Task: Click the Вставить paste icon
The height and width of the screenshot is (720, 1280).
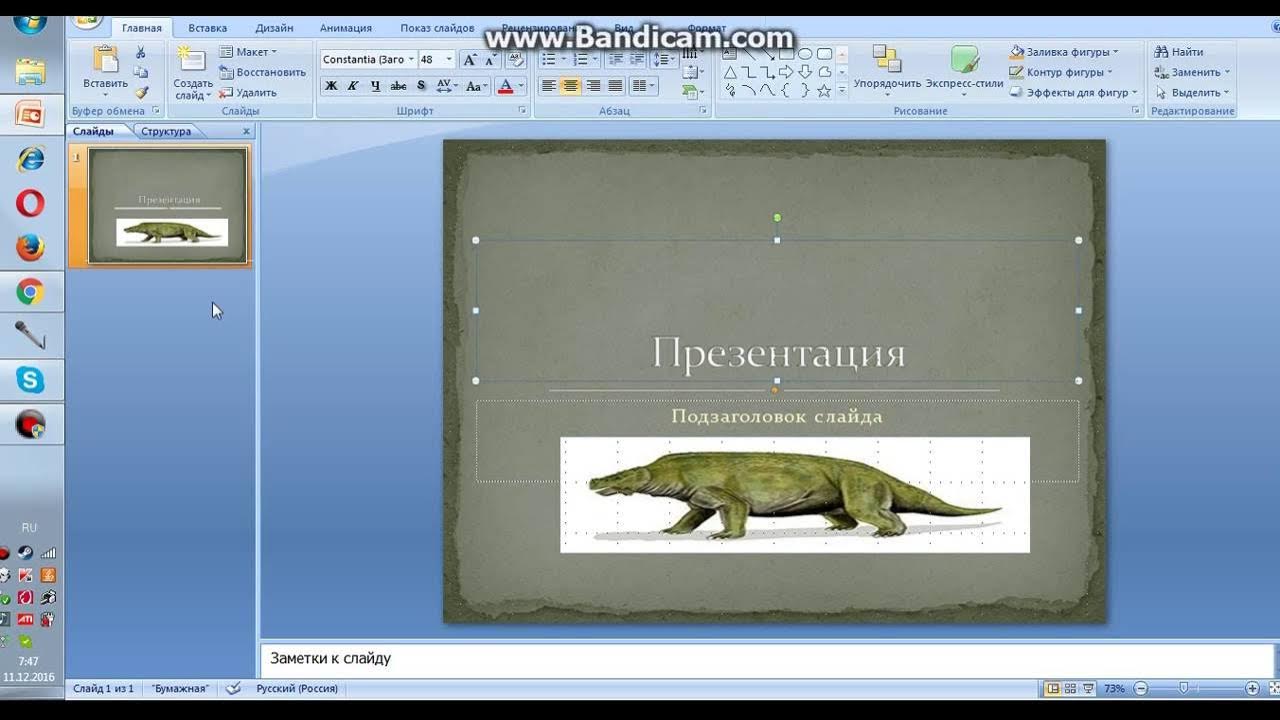Action: [105, 60]
